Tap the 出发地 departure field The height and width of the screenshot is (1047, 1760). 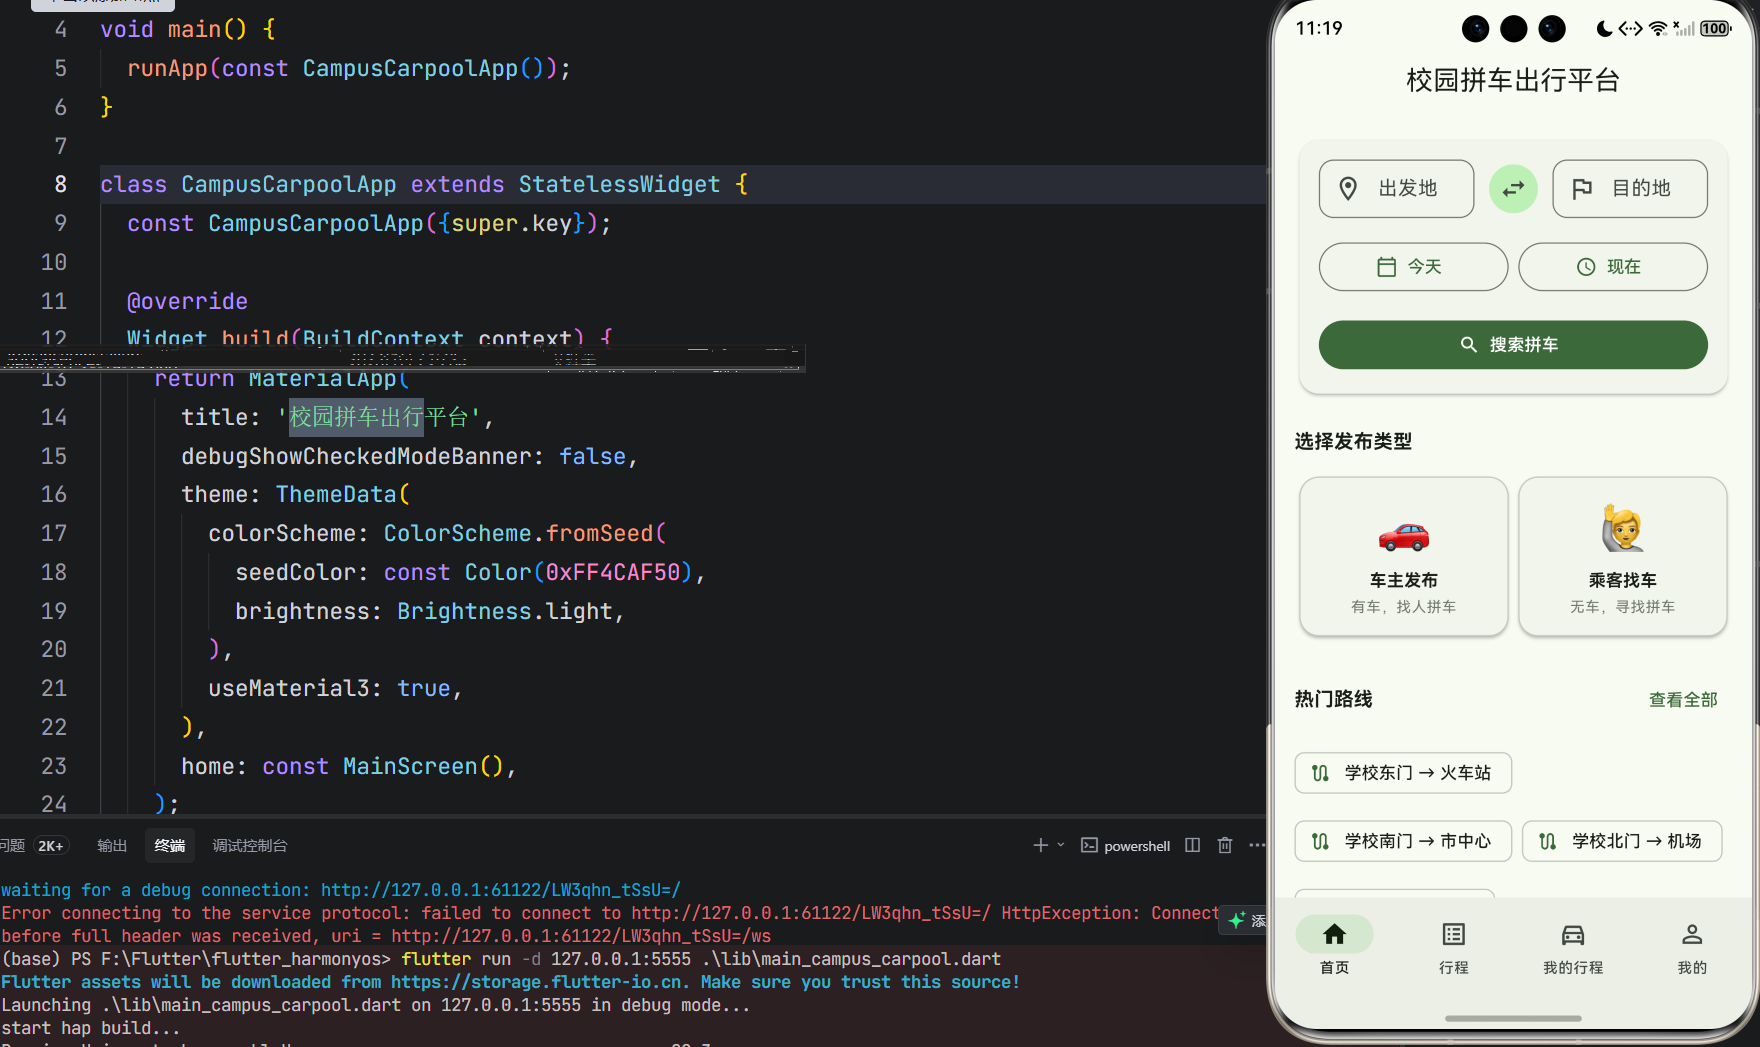coord(1396,189)
